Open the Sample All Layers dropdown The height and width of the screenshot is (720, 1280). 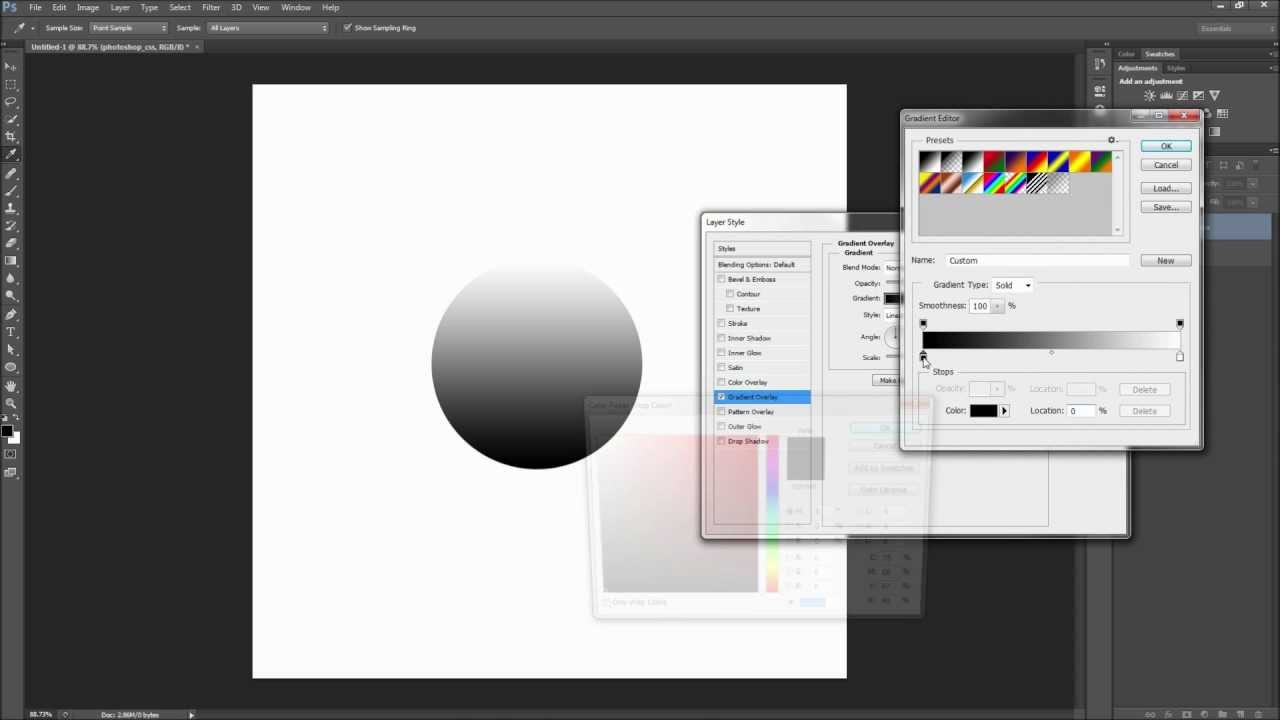pos(268,28)
